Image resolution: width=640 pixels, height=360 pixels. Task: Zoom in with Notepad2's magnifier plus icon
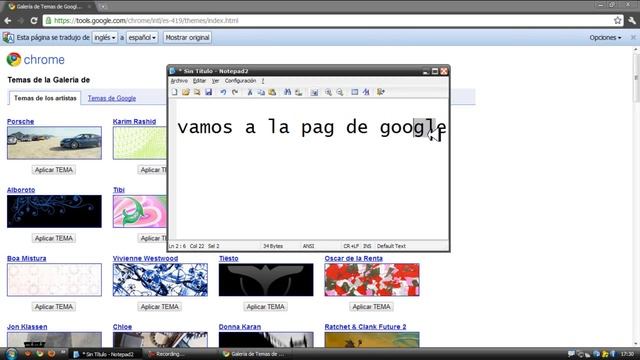point(328,92)
